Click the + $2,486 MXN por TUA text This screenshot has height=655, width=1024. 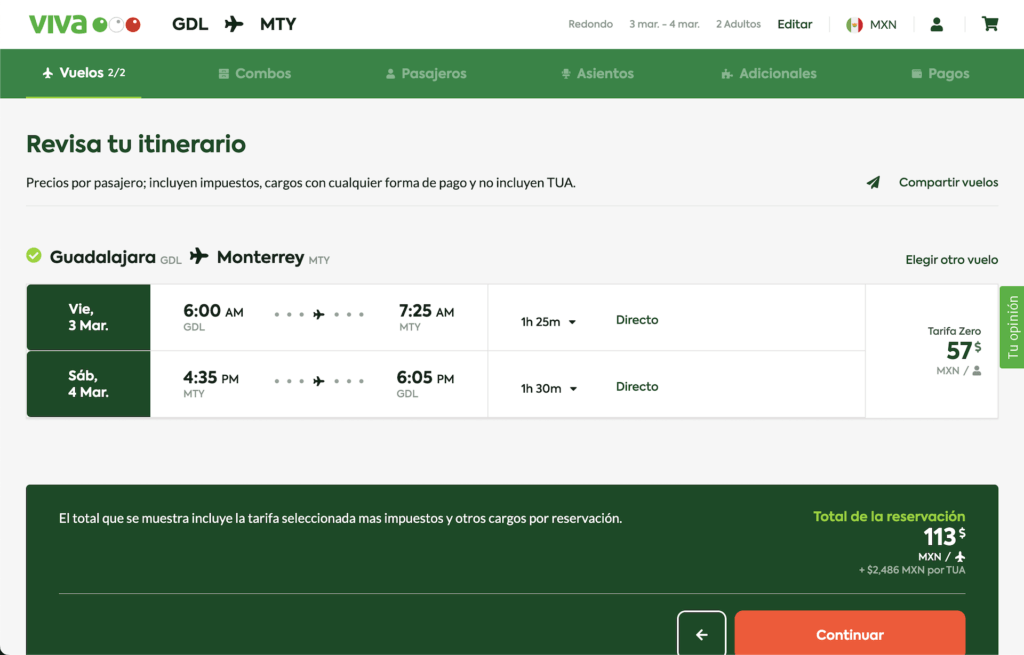pyautogui.click(x=912, y=570)
